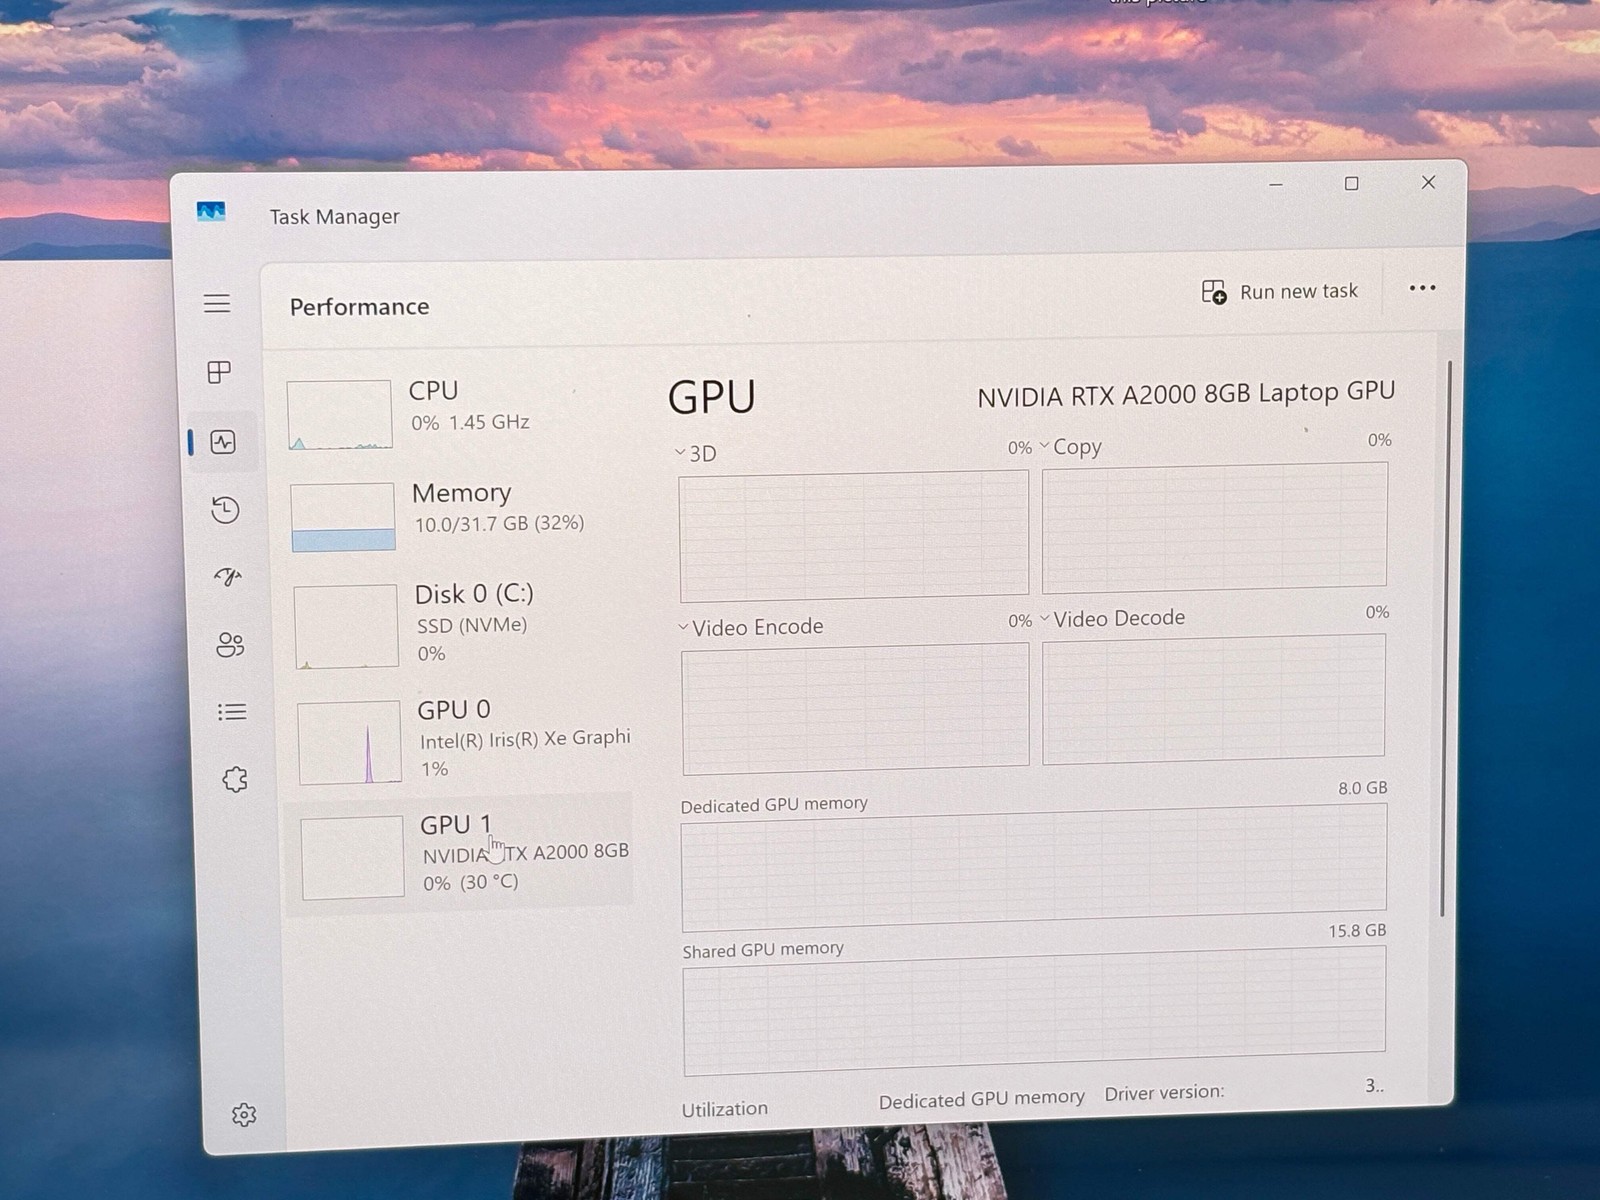This screenshot has height=1200, width=1600.
Task: Click the GPU 1 mini graph thumbnail
Action: [x=352, y=858]
